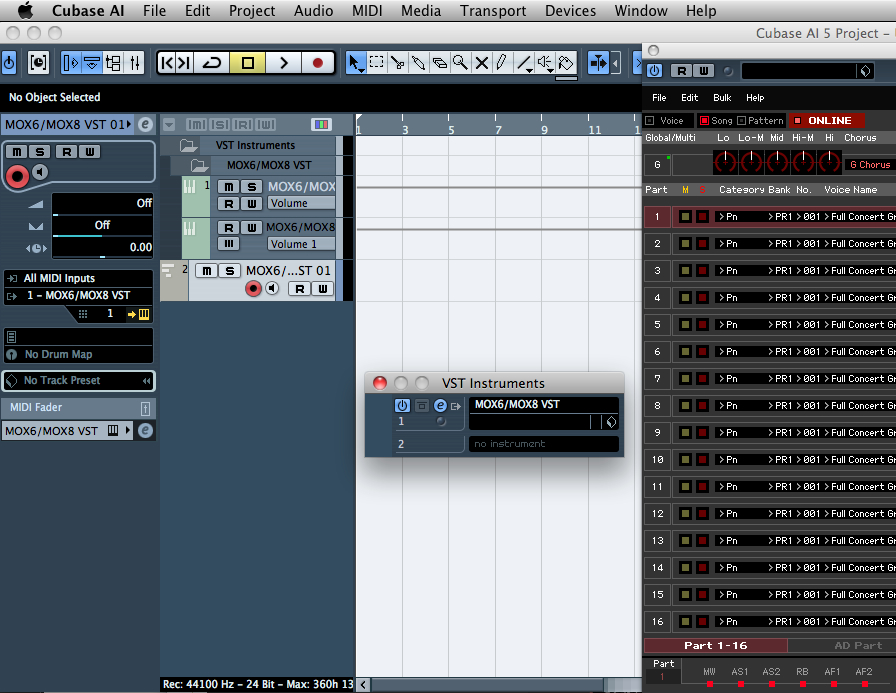Image resolution: width=896 pixels, height=693 pixels.
Task: Open track list options dropdown arrow
Action: (x=169, y=124)
